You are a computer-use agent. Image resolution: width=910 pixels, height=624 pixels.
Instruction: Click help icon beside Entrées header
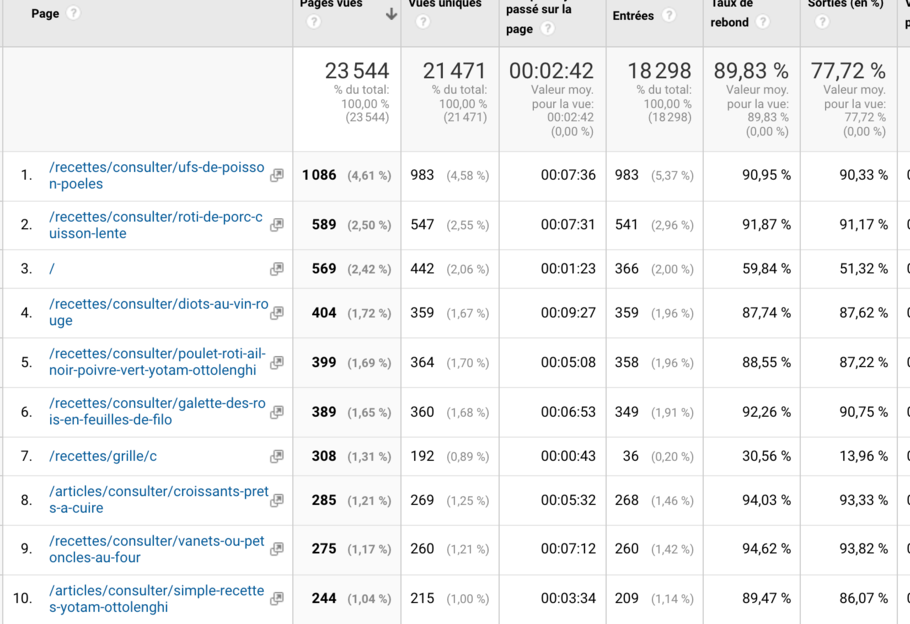click(x=669, y=16)
